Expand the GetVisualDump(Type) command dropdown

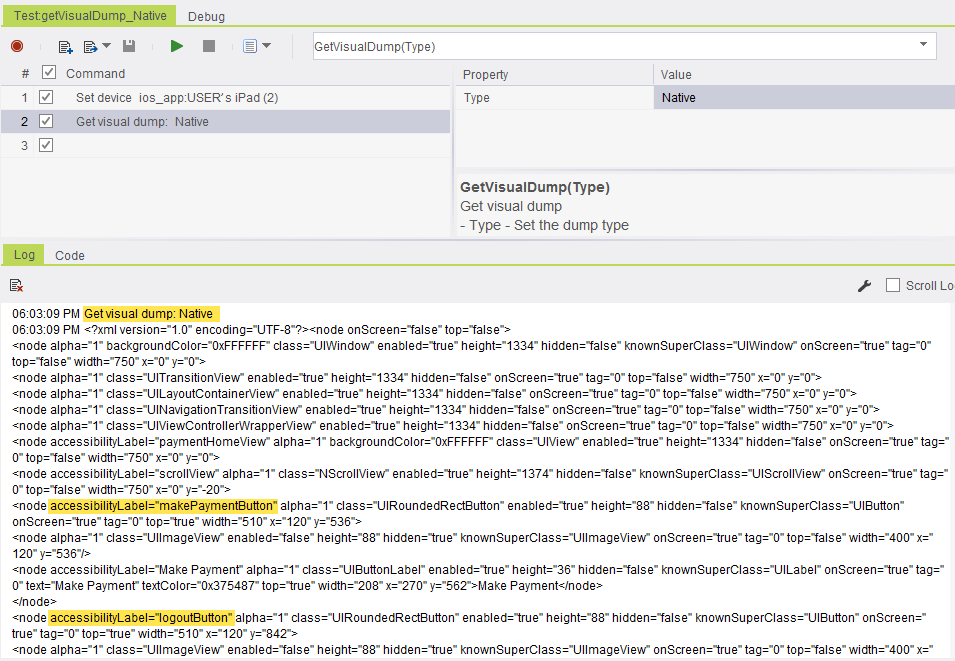pyautogui.click(x=923, y=46)
